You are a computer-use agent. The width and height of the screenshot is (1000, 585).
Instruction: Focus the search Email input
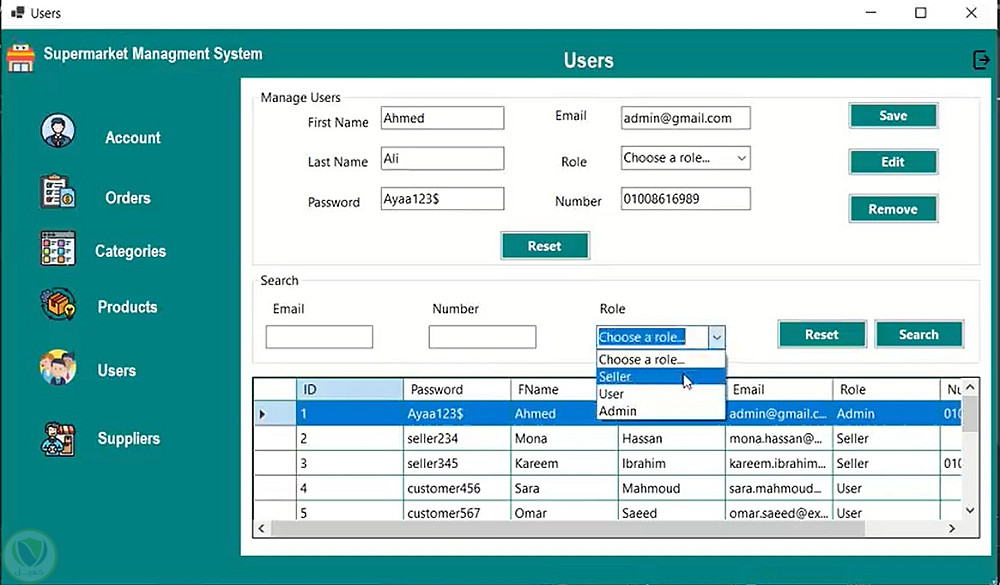tap(319, 337)
